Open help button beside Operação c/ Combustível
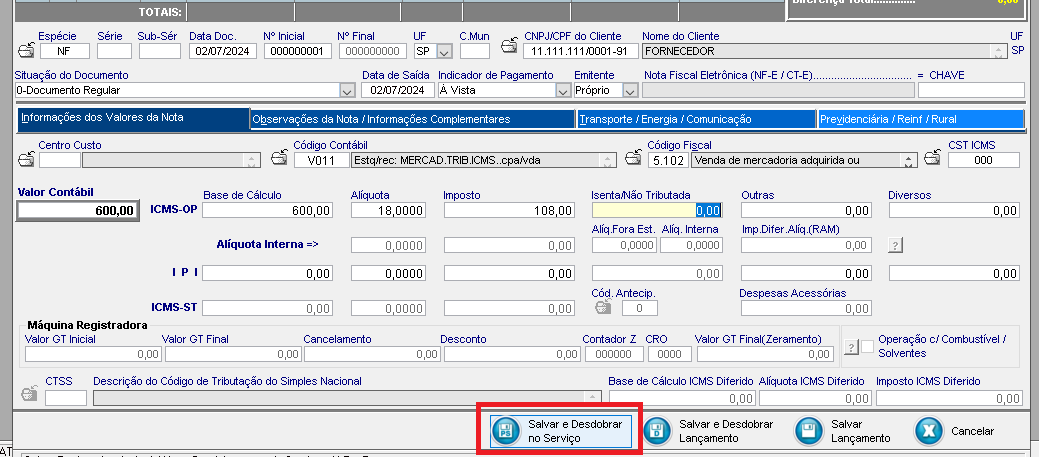The width and height of the screenshot is (1039, 457). click(851, 346)
